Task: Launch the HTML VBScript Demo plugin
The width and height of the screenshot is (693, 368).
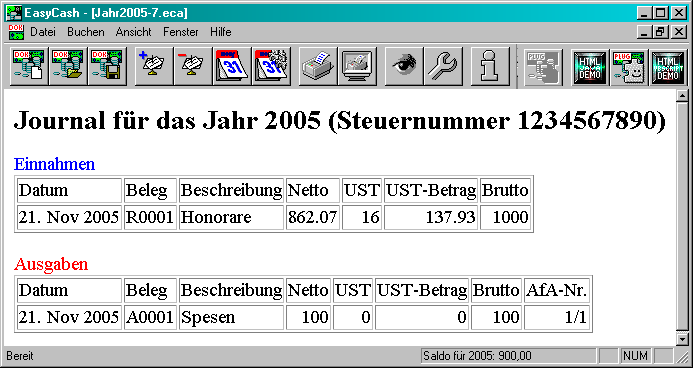Action: pos(669,66)
